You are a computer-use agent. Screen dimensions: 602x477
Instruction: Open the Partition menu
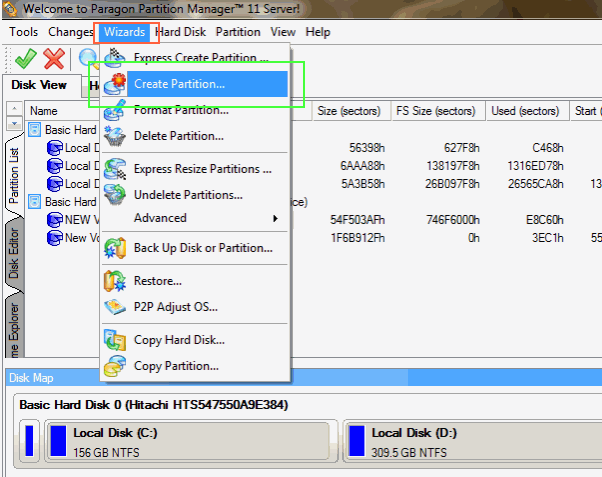237,32
